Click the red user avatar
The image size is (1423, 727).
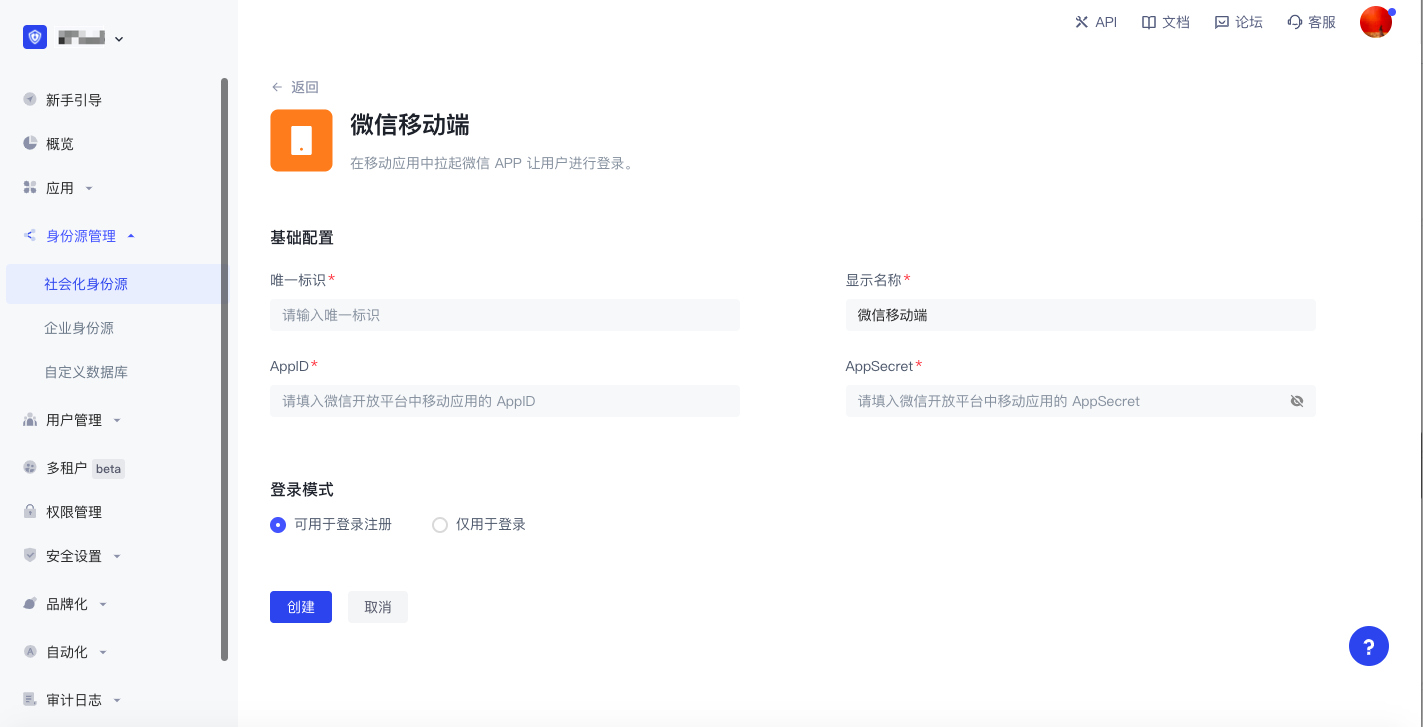point(1376,22)
